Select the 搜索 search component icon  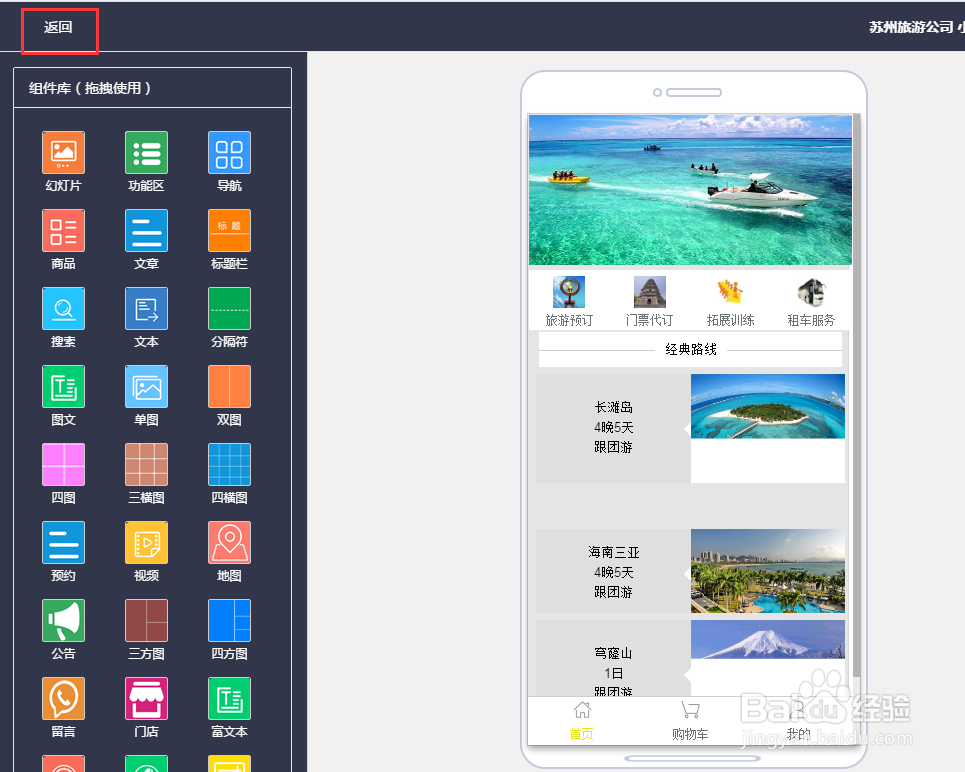click(x=63, y=308)
